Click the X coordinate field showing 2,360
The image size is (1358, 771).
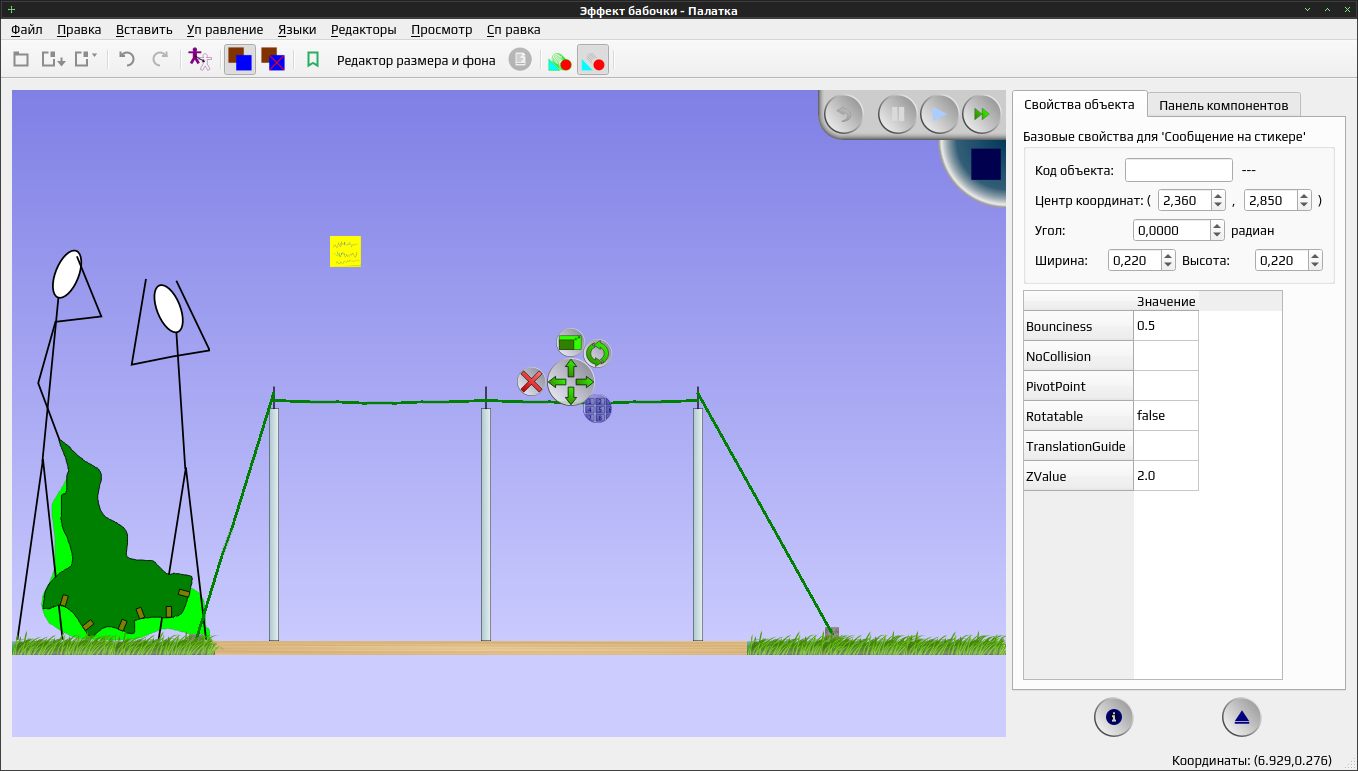(x=1186, y=200)
